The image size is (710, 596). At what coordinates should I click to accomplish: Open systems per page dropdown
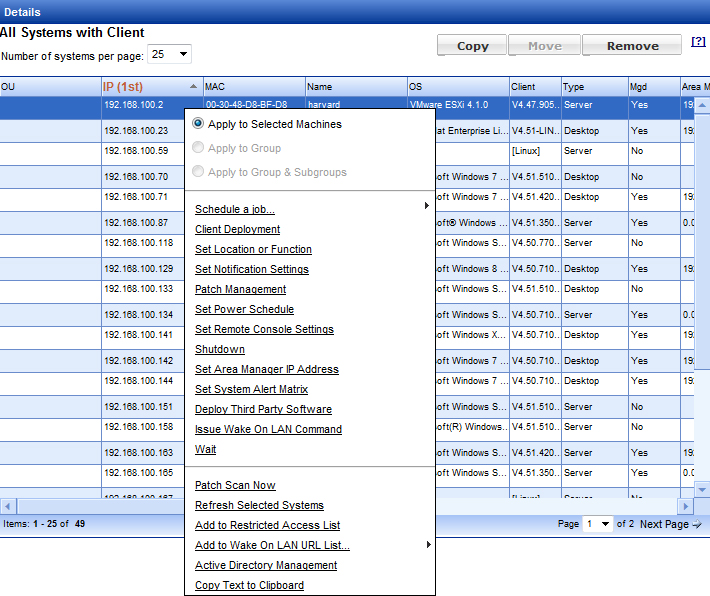[x=169, y=54]
